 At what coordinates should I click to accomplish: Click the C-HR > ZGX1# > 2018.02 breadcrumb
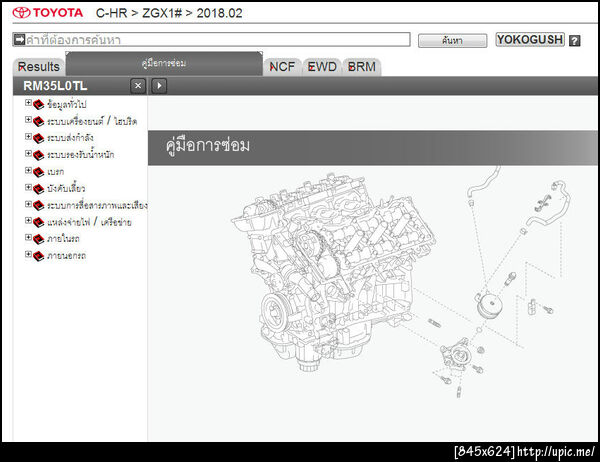click(x=169, y=13)
